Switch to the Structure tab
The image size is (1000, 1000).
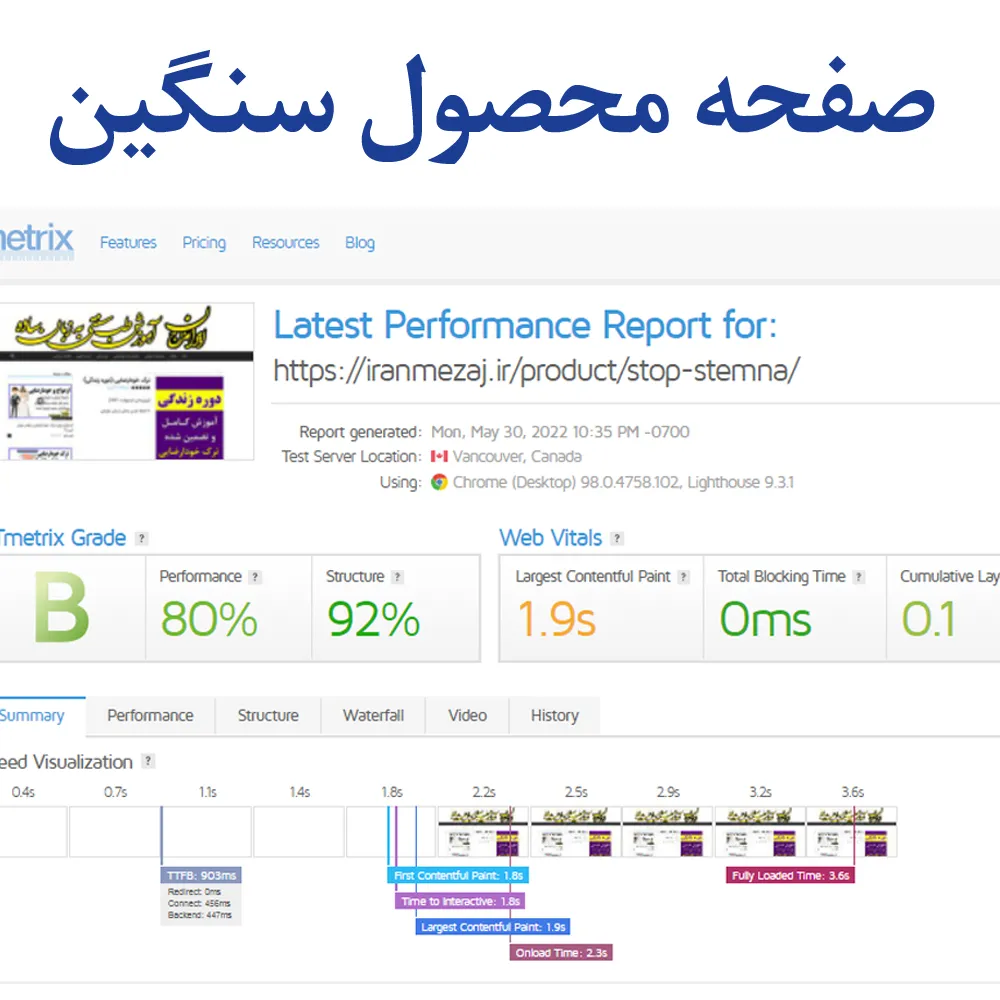(x=268, y=716)
